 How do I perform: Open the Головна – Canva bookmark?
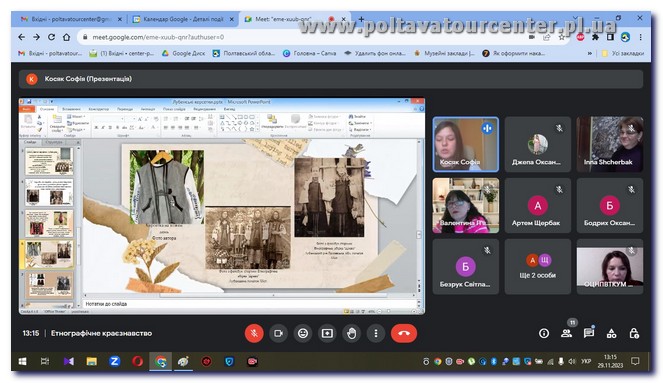[x=310, y=53]
